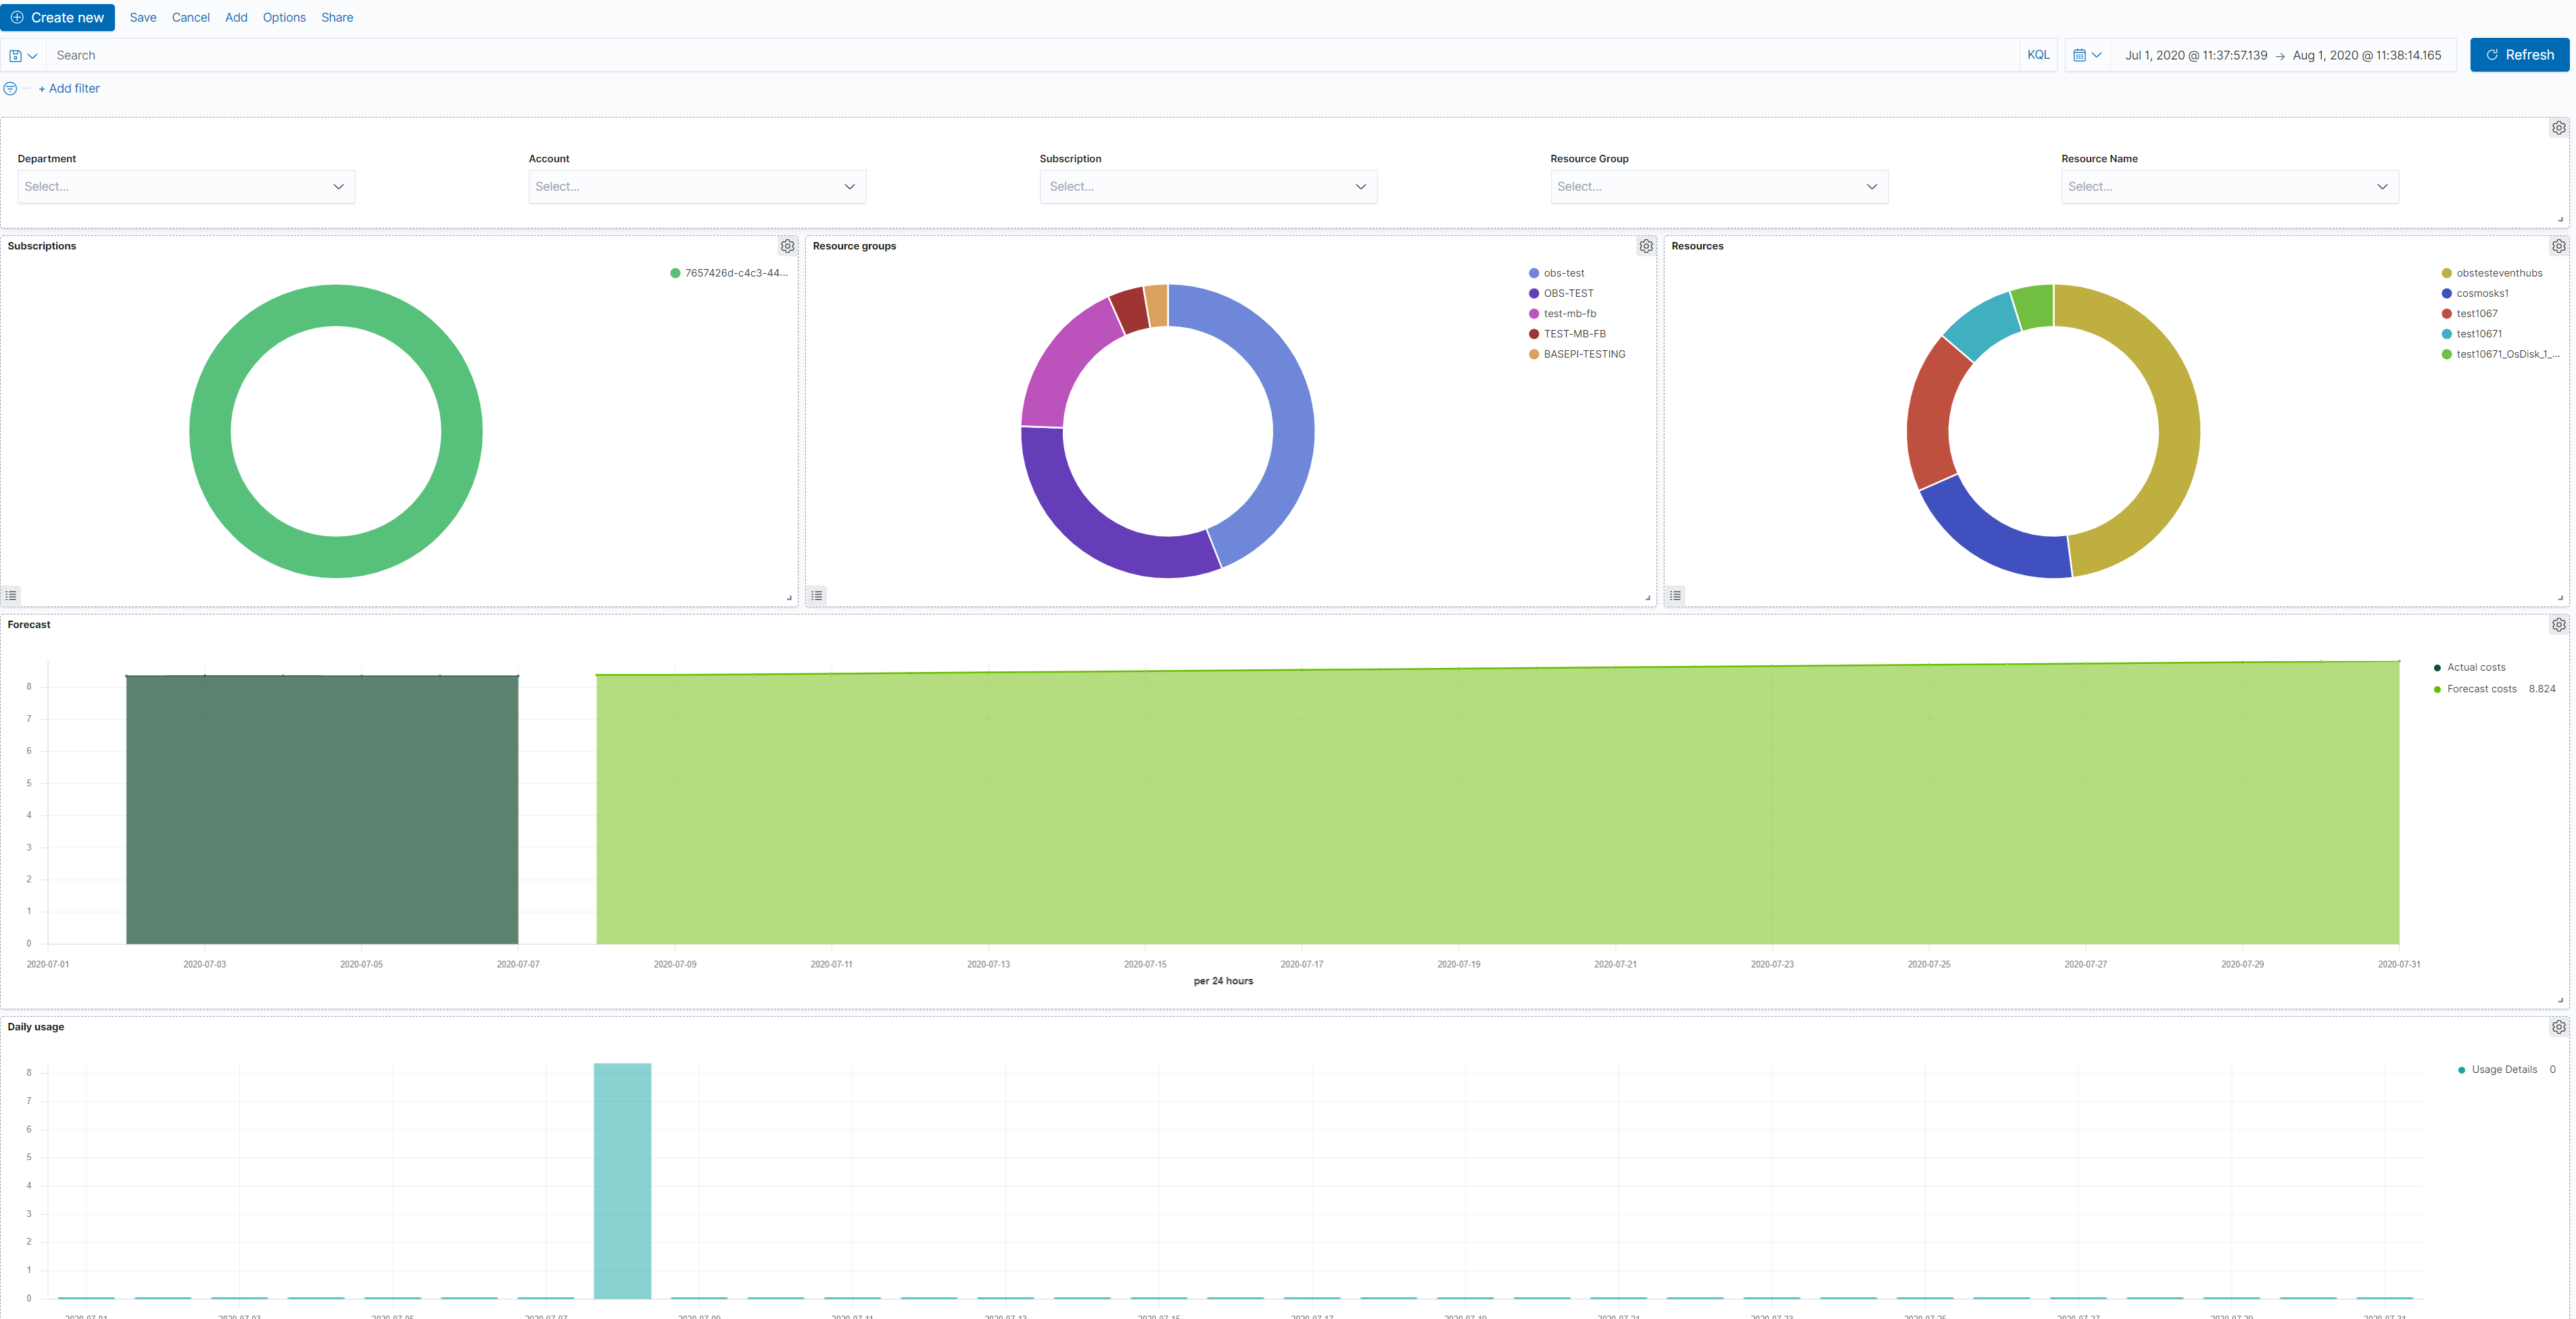Open the gear settings on the Subscriptions panel
2576x1319 pixels.
pos(788,246)
